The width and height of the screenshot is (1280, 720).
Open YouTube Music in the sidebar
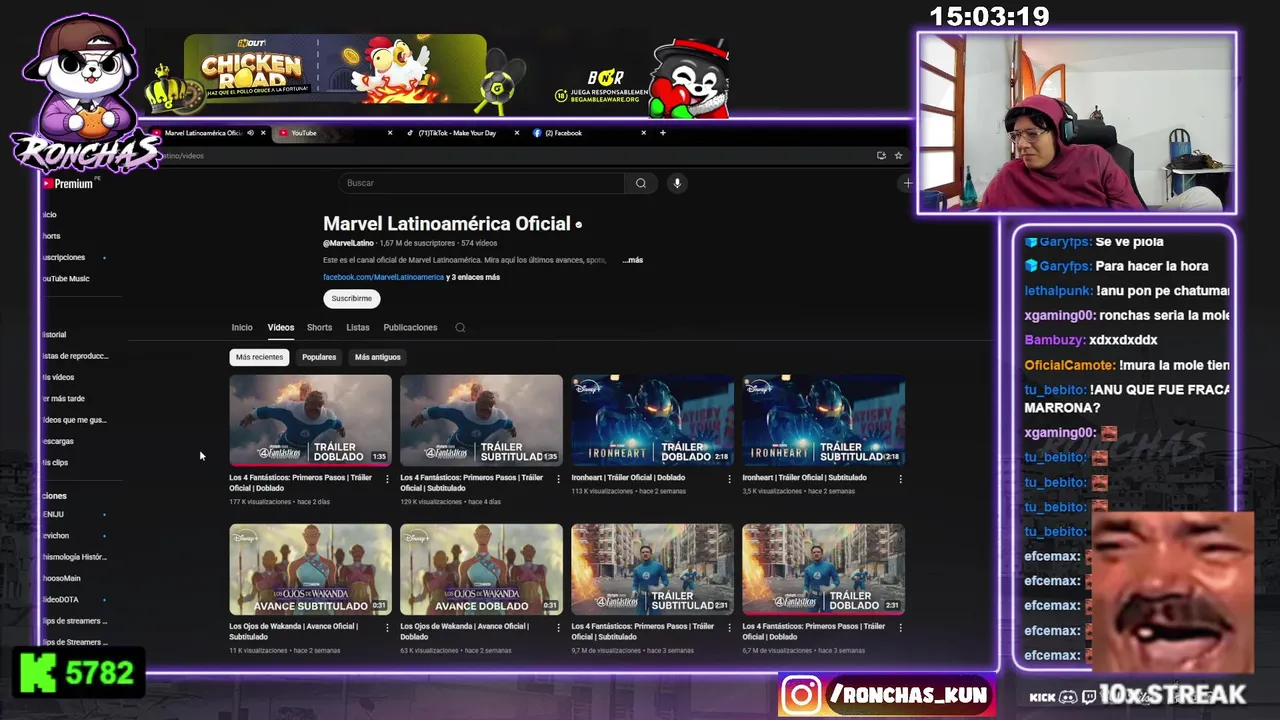point(66,279)
